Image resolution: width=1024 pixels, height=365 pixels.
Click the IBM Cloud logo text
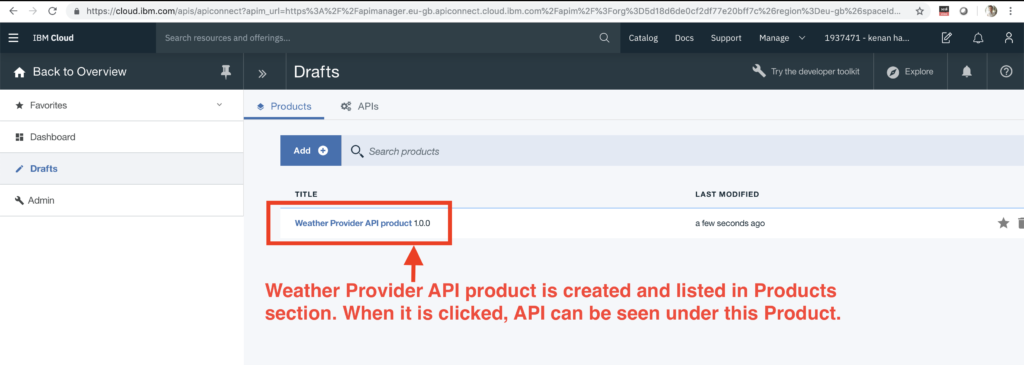53,38
